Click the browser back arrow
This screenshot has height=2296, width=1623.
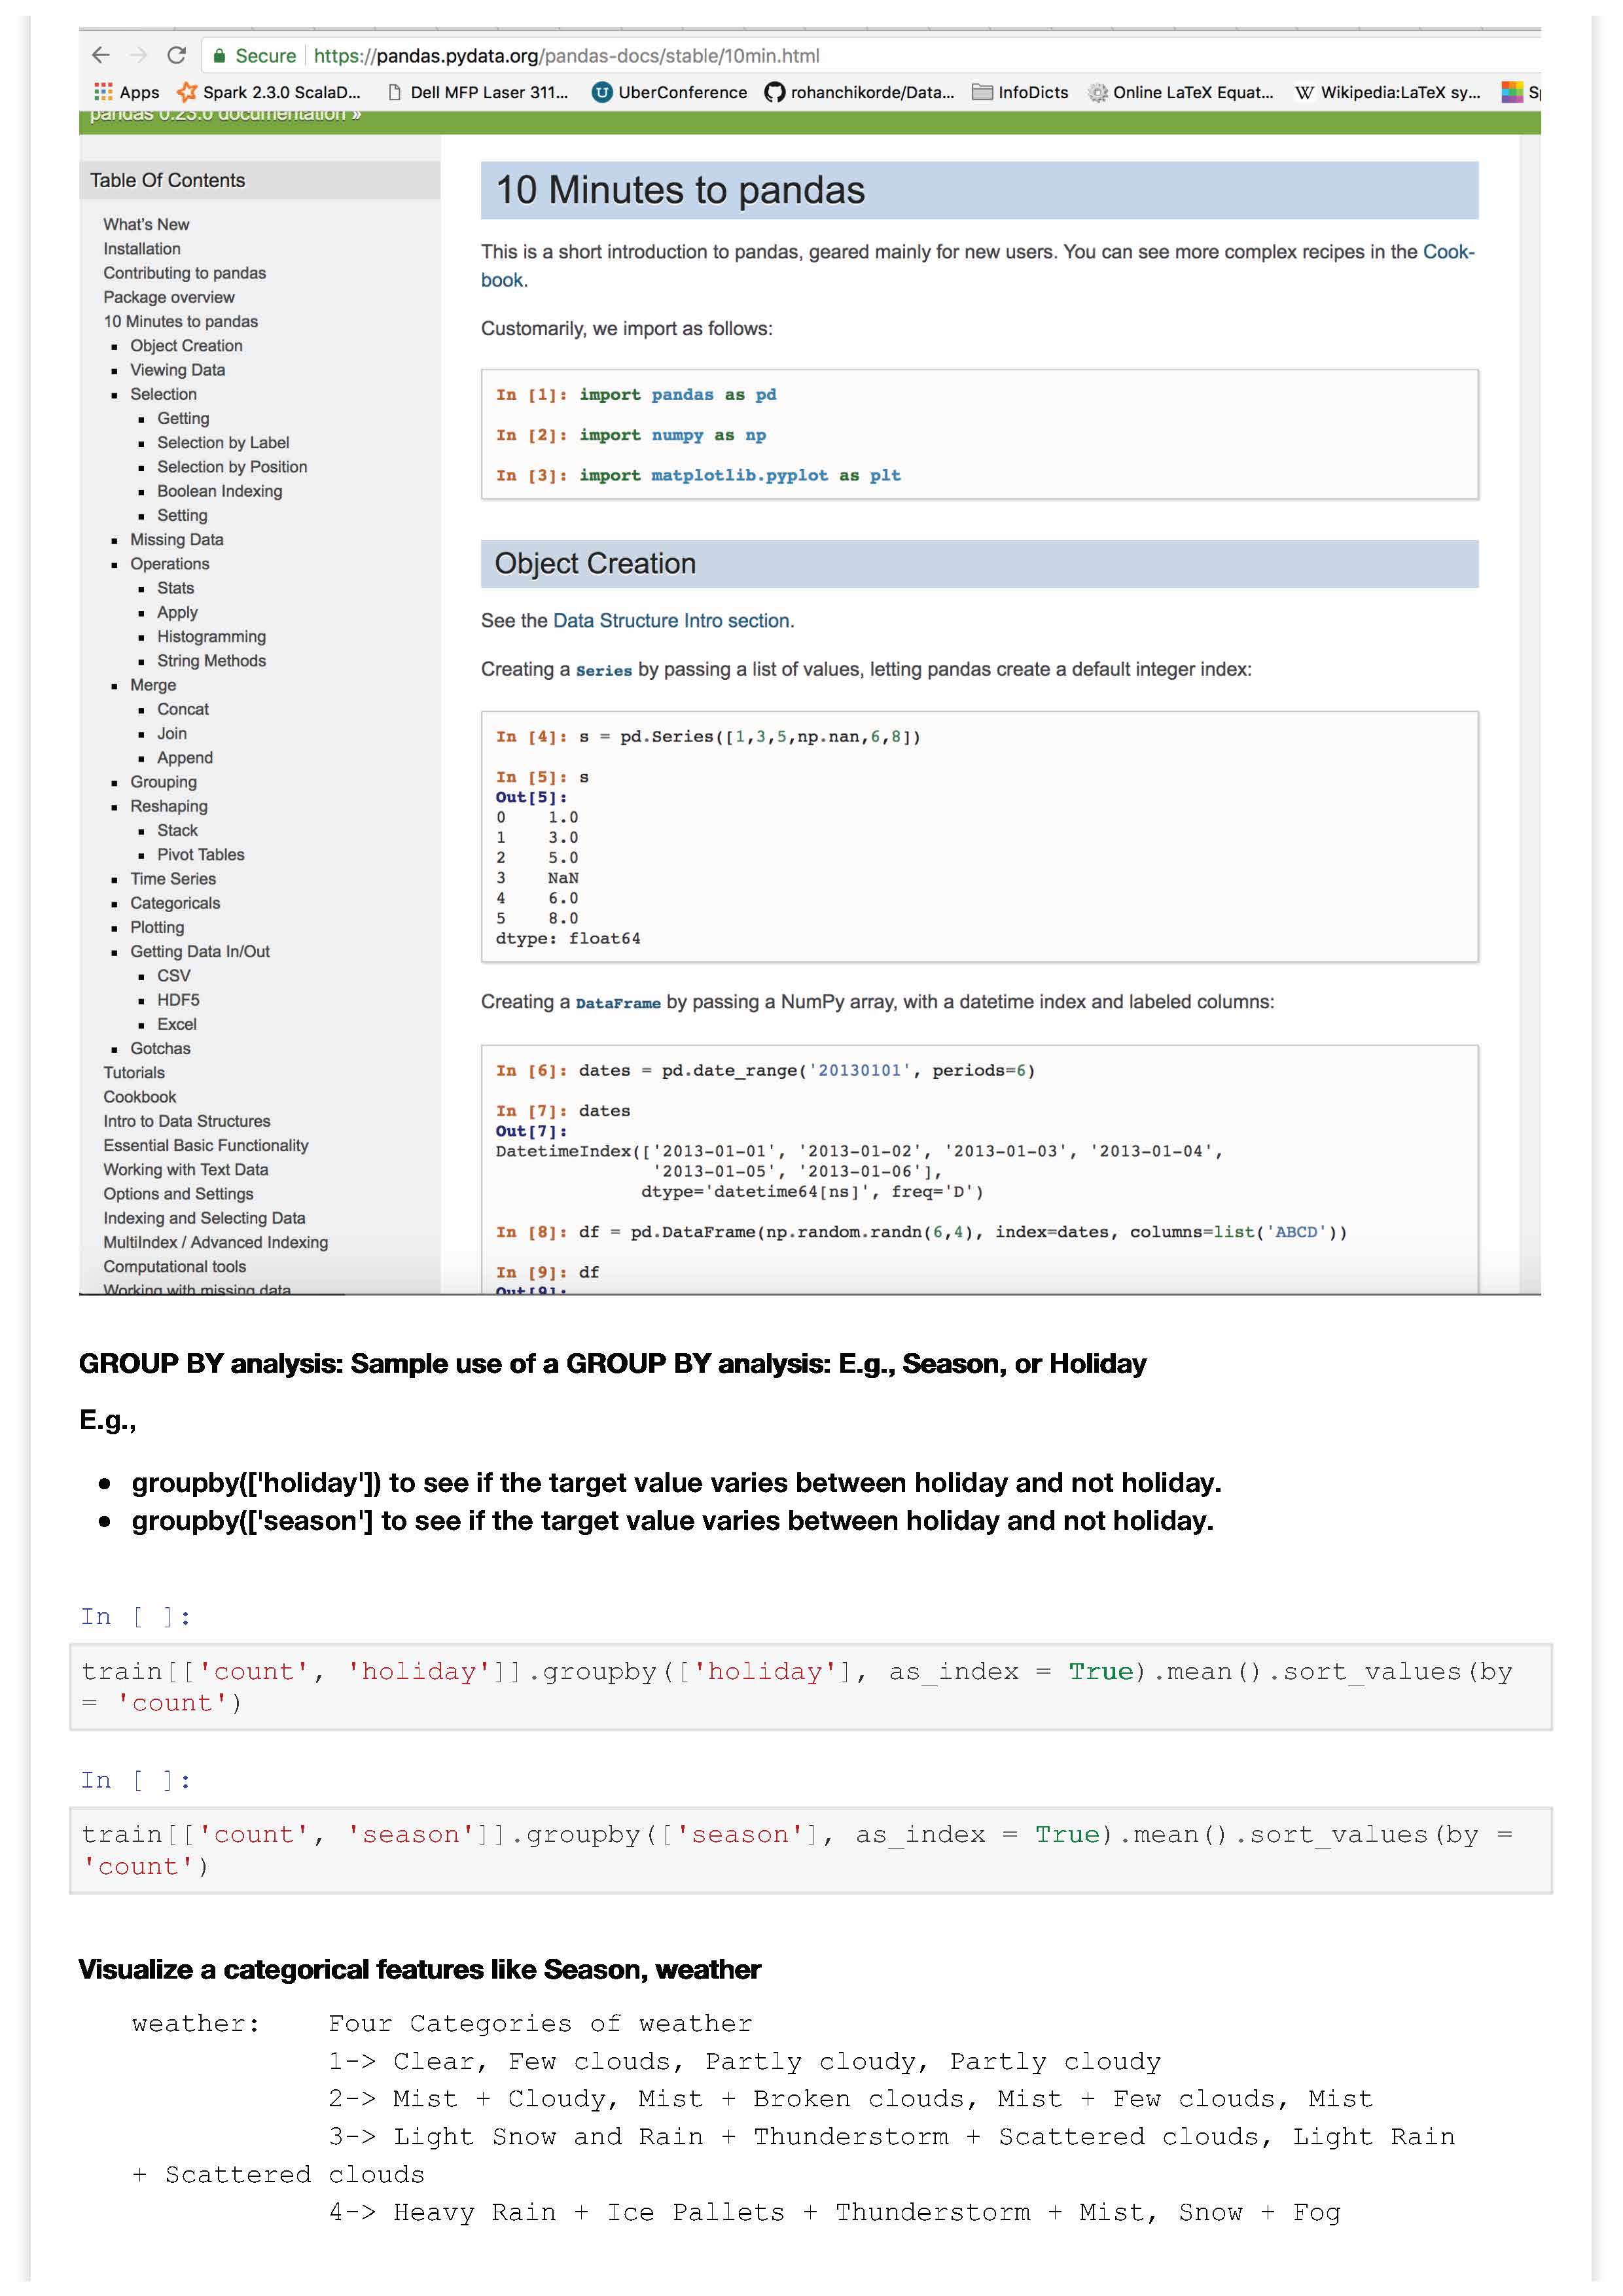click(101, 56)
